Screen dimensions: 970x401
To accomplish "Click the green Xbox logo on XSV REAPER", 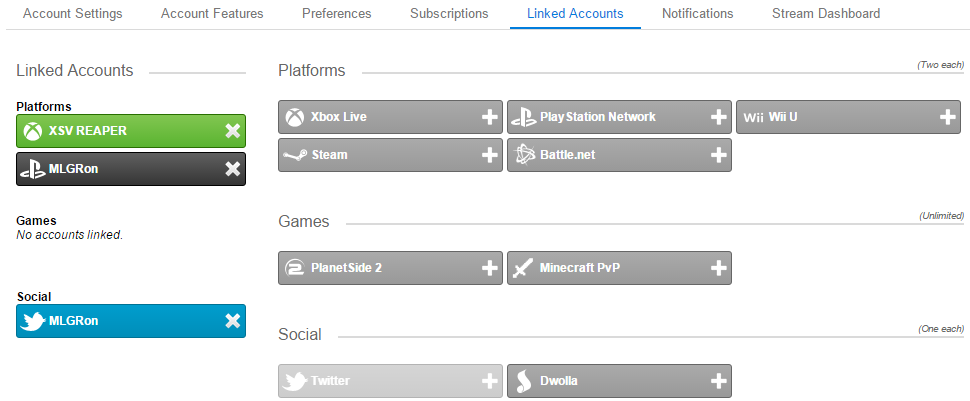I will [x=33, y=131].
